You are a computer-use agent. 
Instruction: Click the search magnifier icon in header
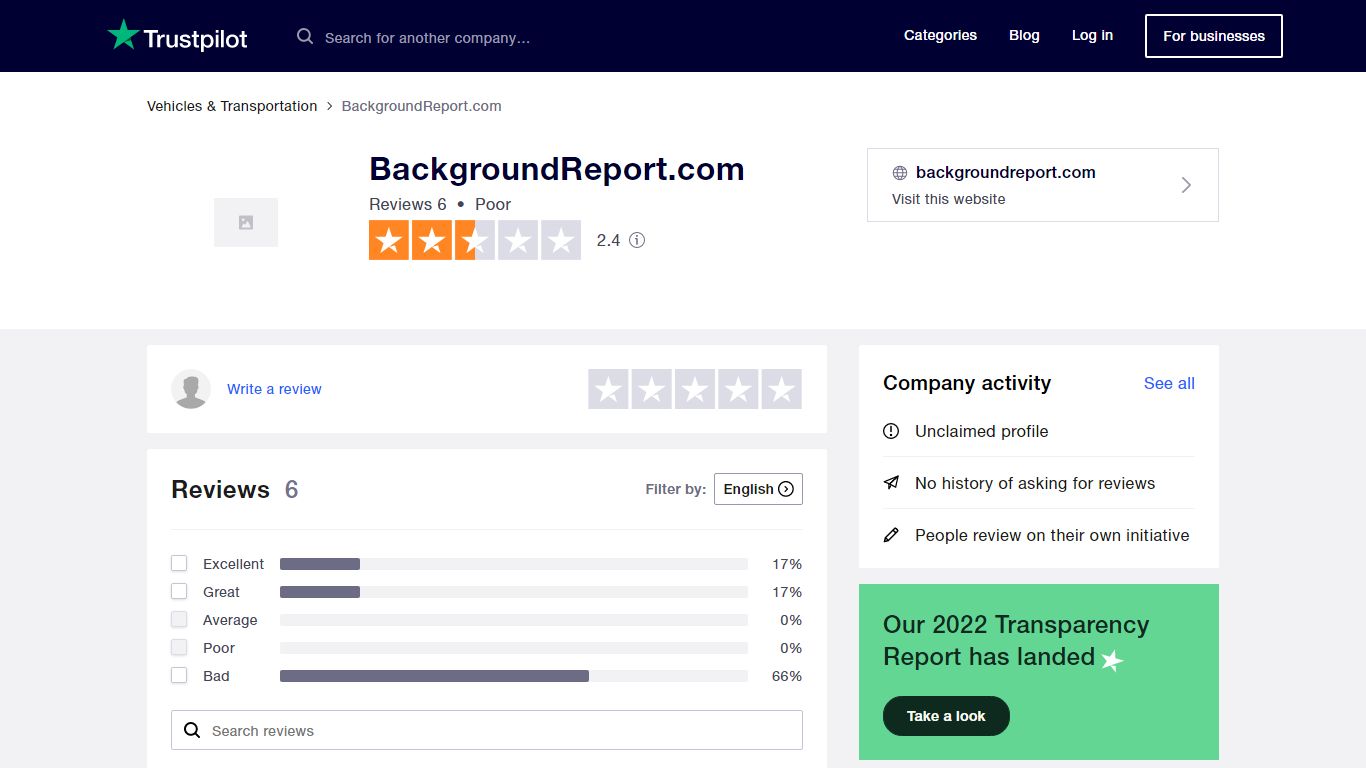coord(305,37)
